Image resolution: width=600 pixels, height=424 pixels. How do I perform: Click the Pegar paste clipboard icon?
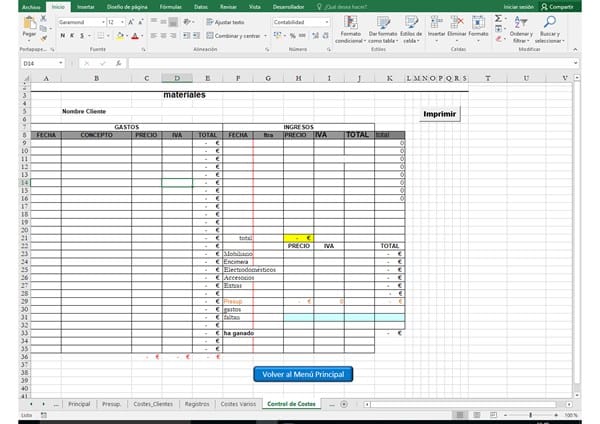click(29, 23)
